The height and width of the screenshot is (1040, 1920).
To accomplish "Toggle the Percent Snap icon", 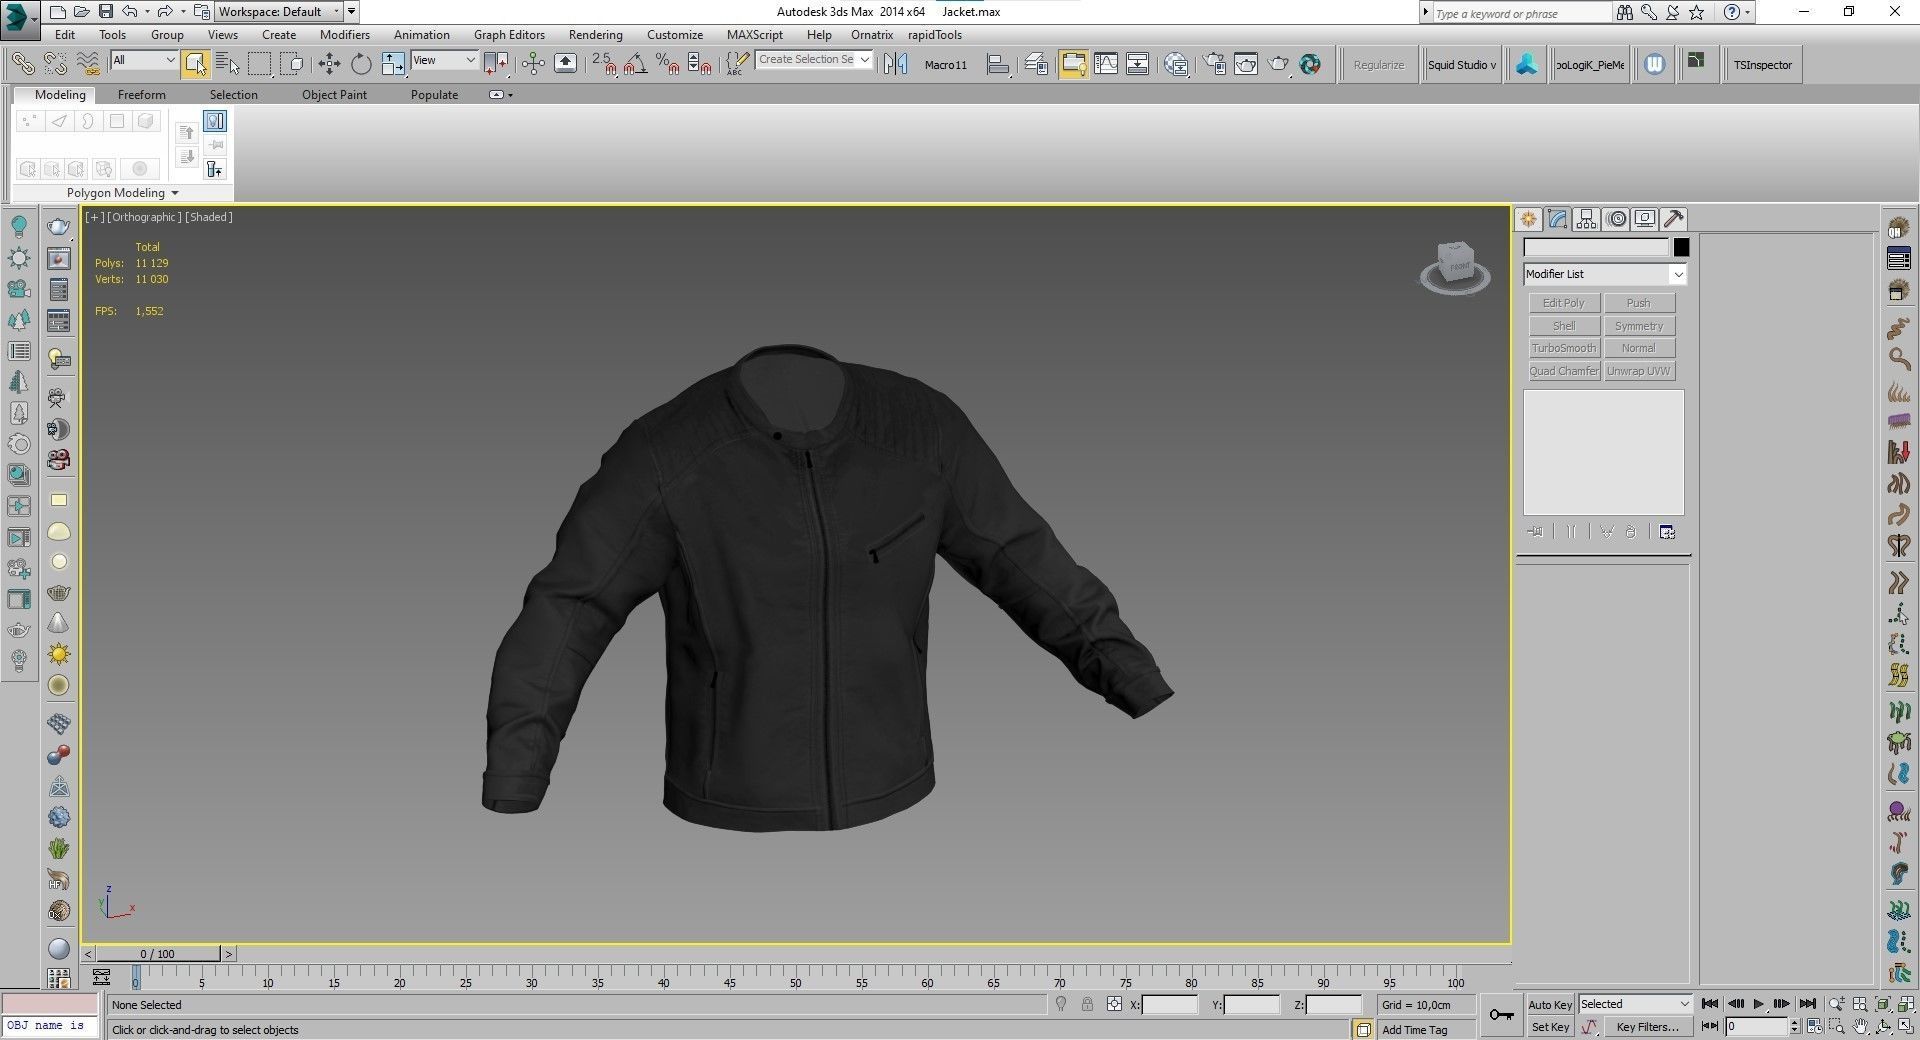I will pyautogui.click(x=667, y=65).
